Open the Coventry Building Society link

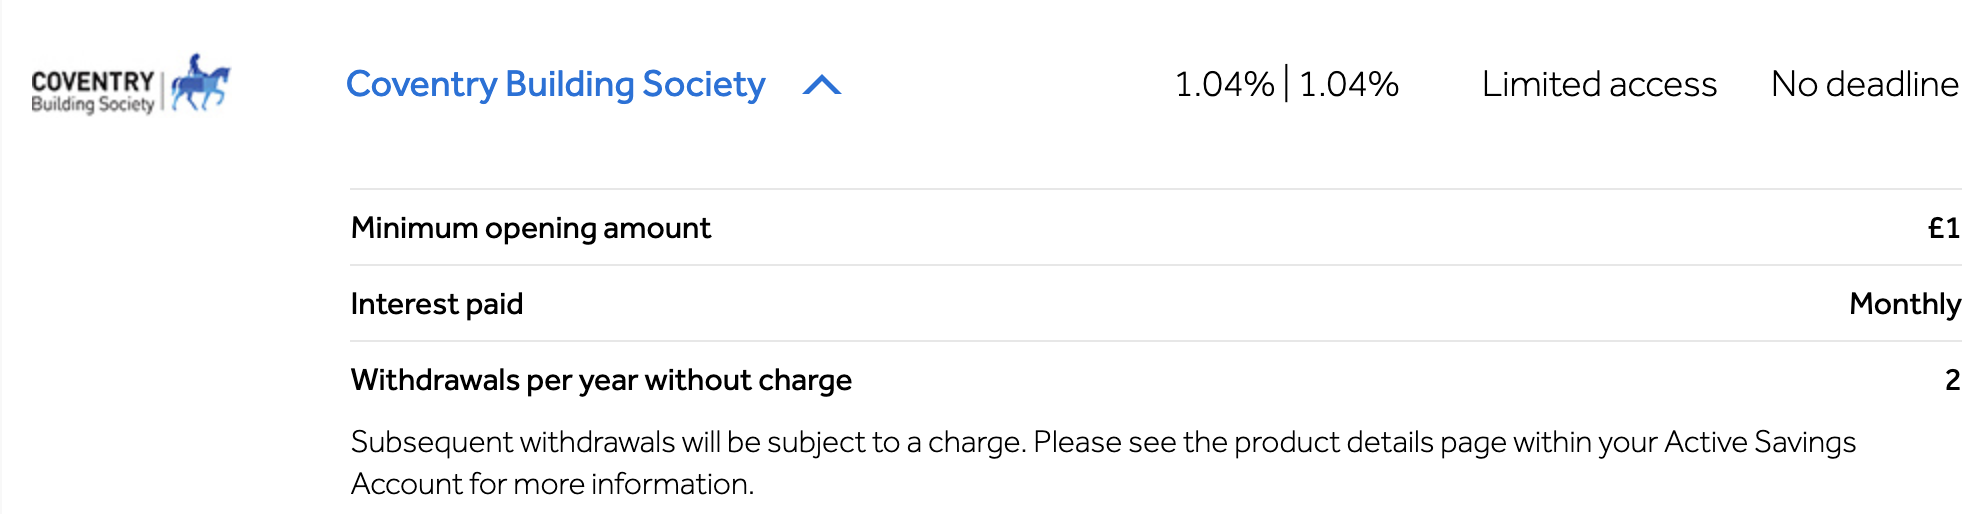[555, 85]
